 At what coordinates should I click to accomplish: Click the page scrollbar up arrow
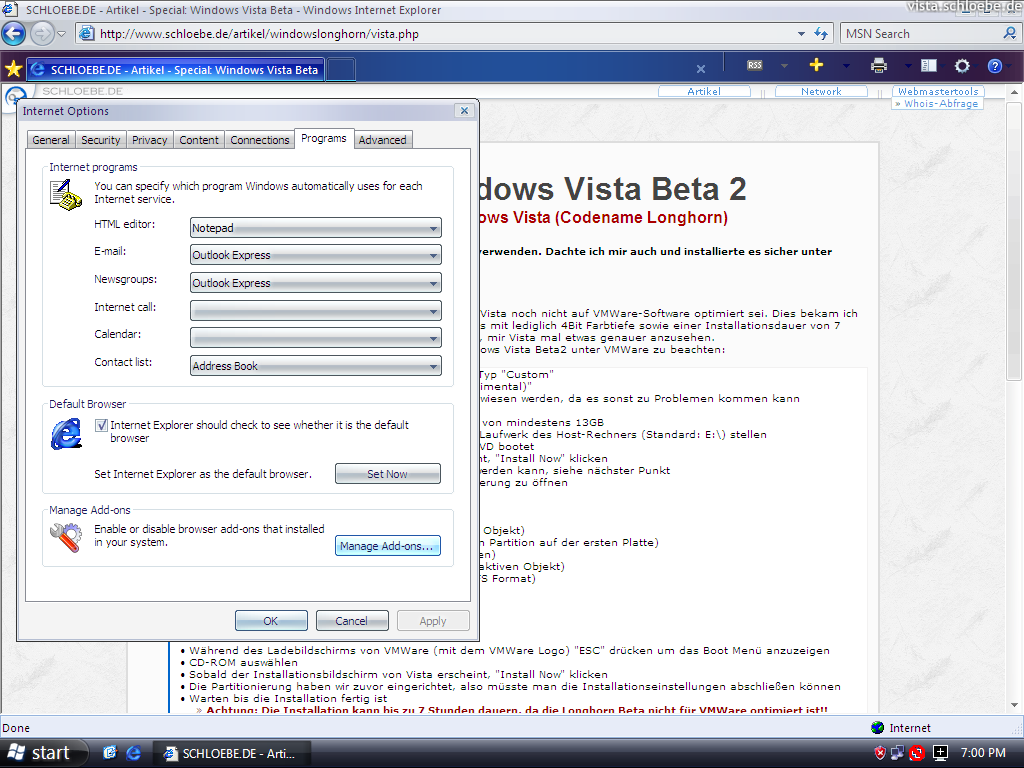coord(1014,92)
